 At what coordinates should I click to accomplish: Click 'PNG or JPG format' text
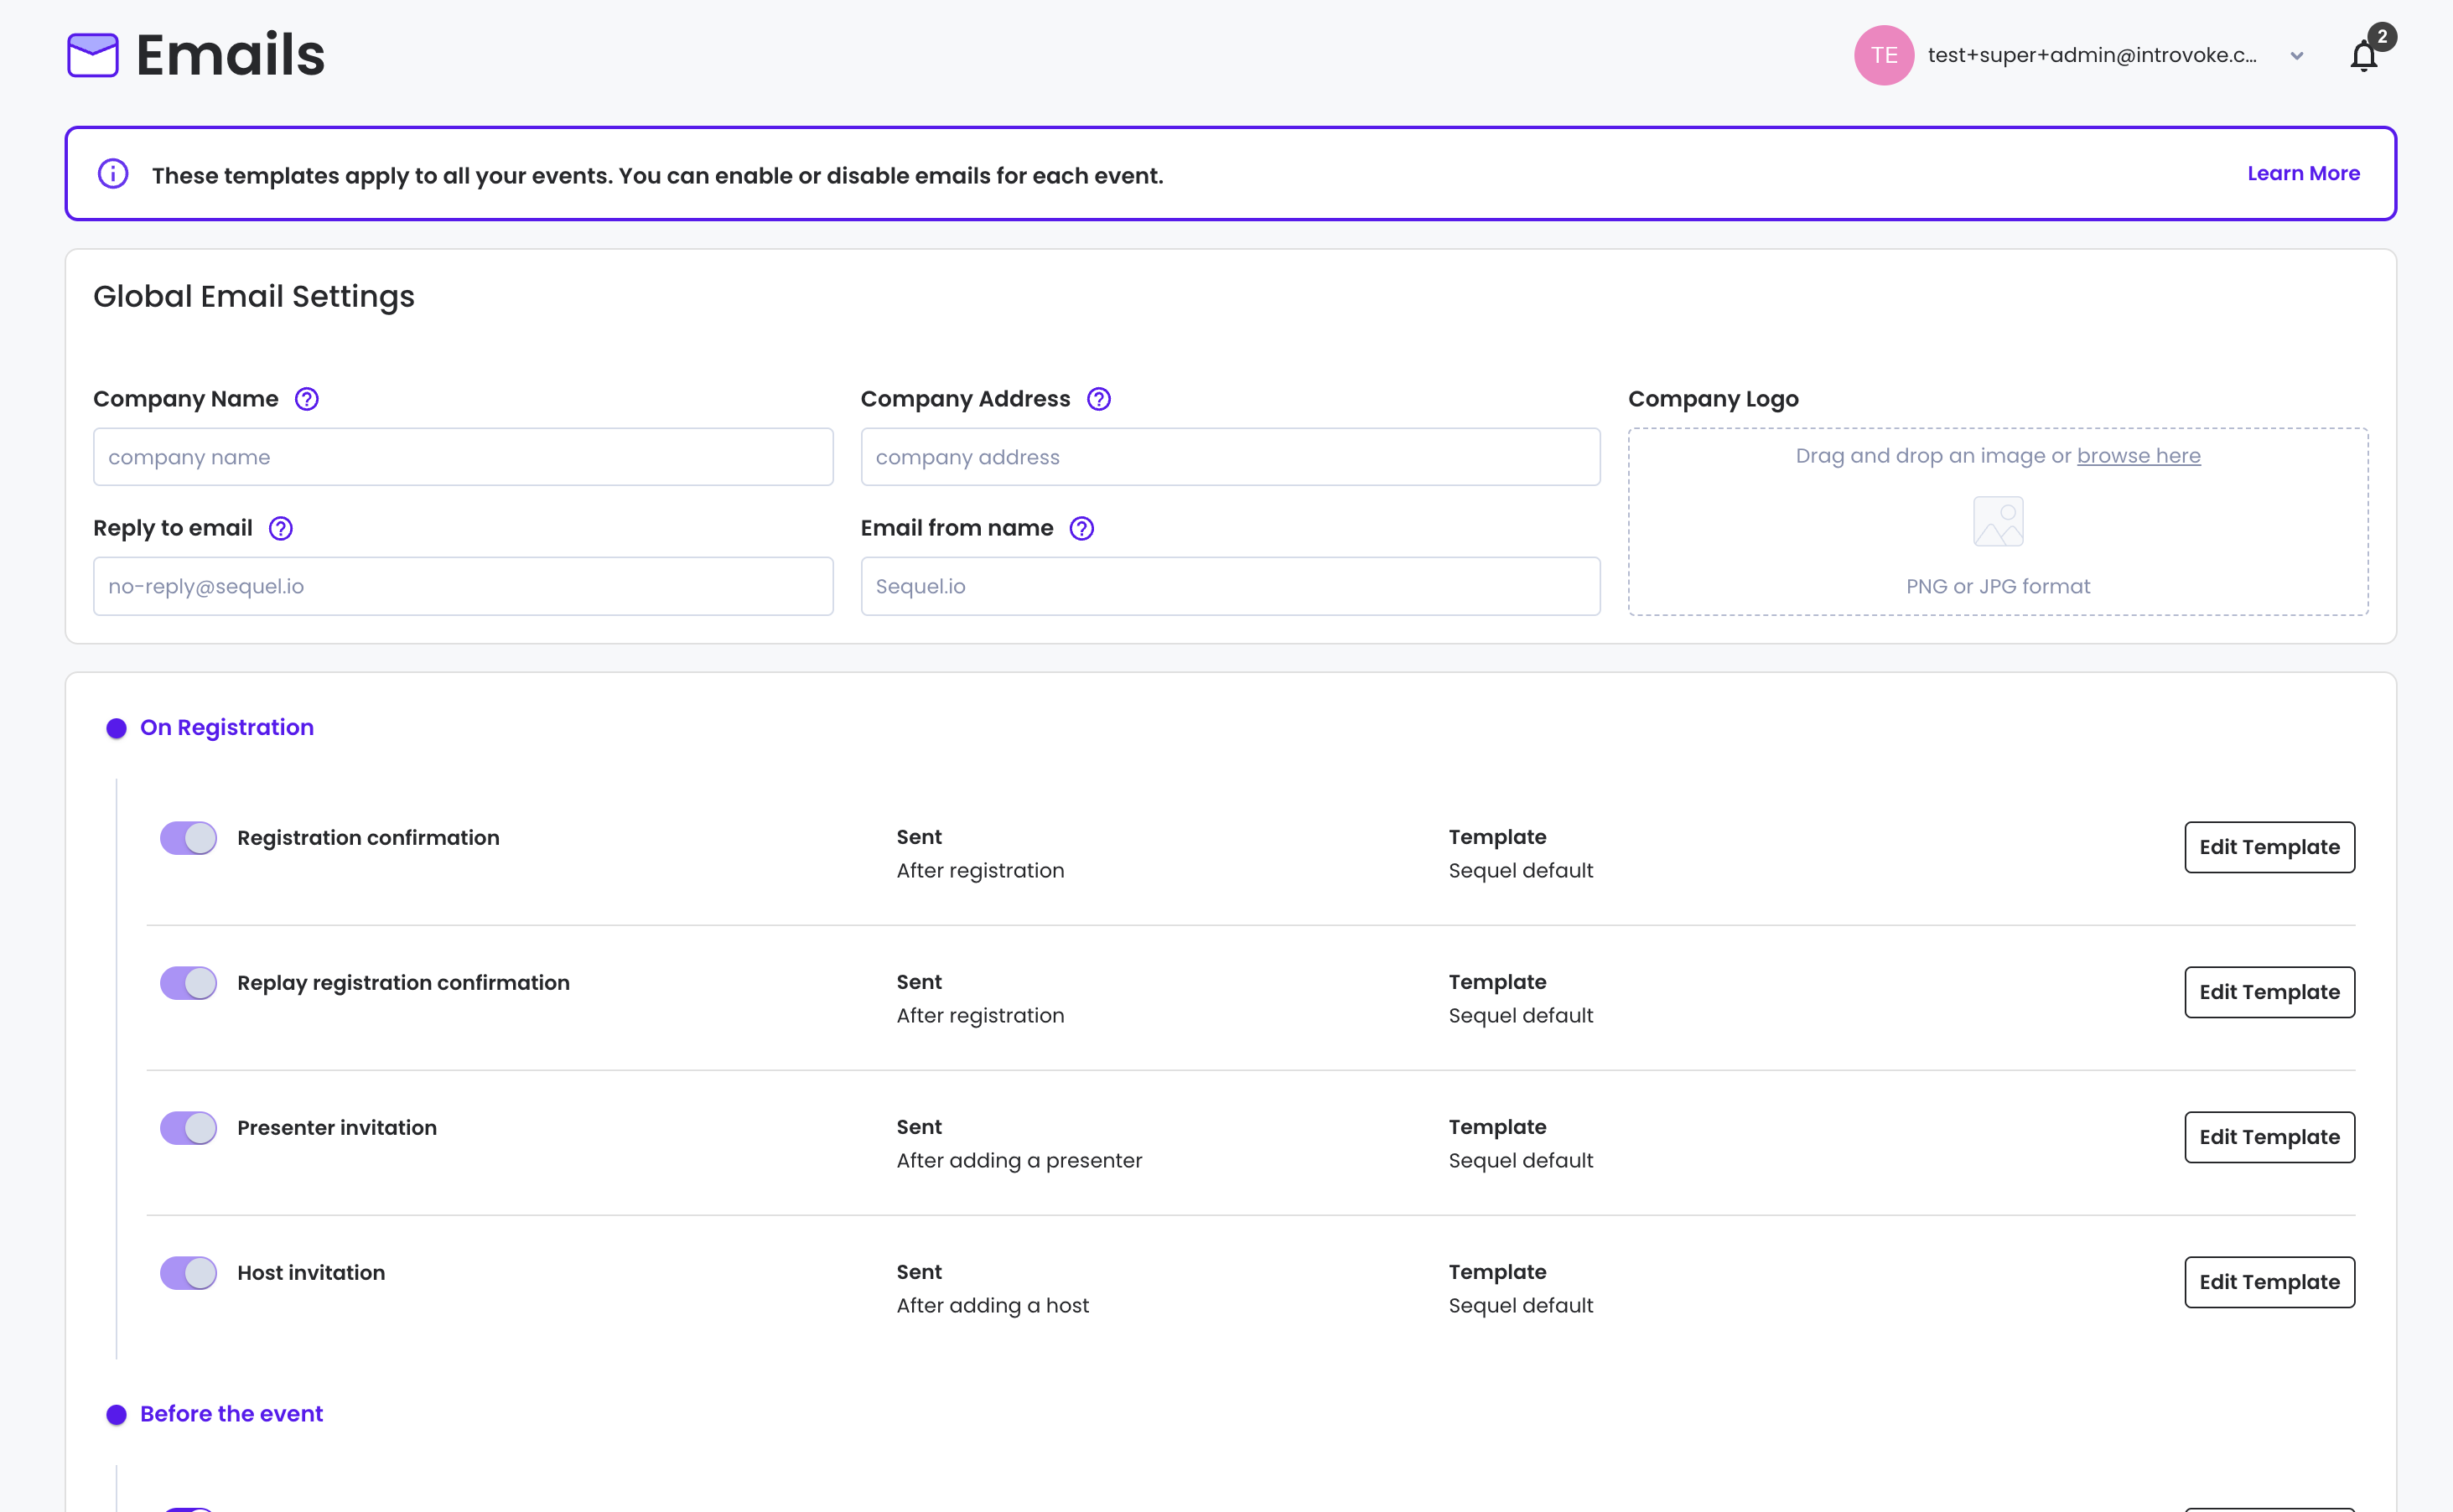click(x=1998, y=587)
